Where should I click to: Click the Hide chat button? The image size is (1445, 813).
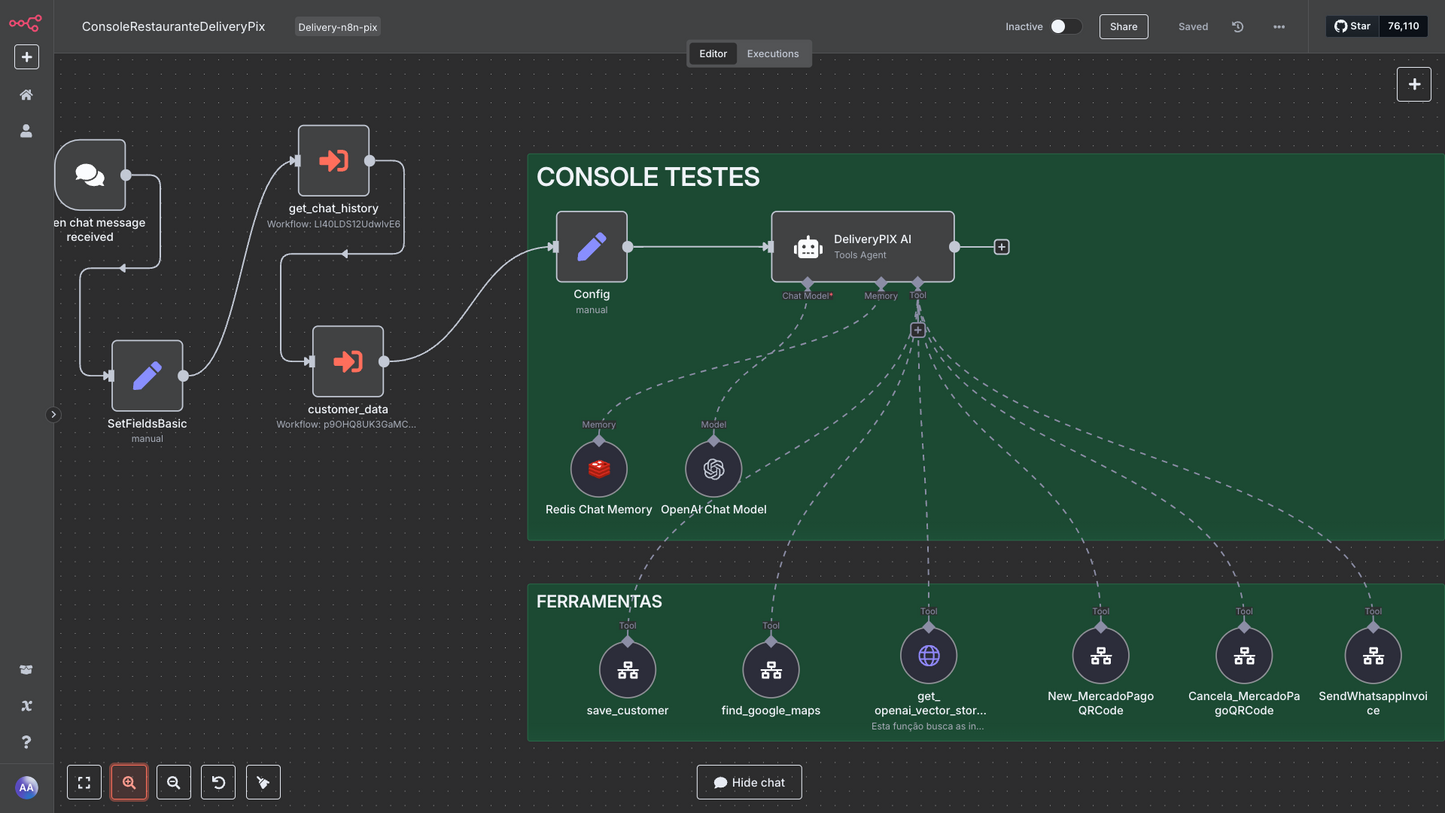point(749,782)
